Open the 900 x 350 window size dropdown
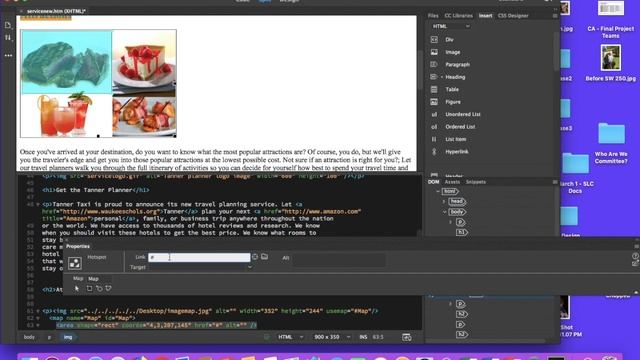Screen dimensions: 640x360 (332, 337)
